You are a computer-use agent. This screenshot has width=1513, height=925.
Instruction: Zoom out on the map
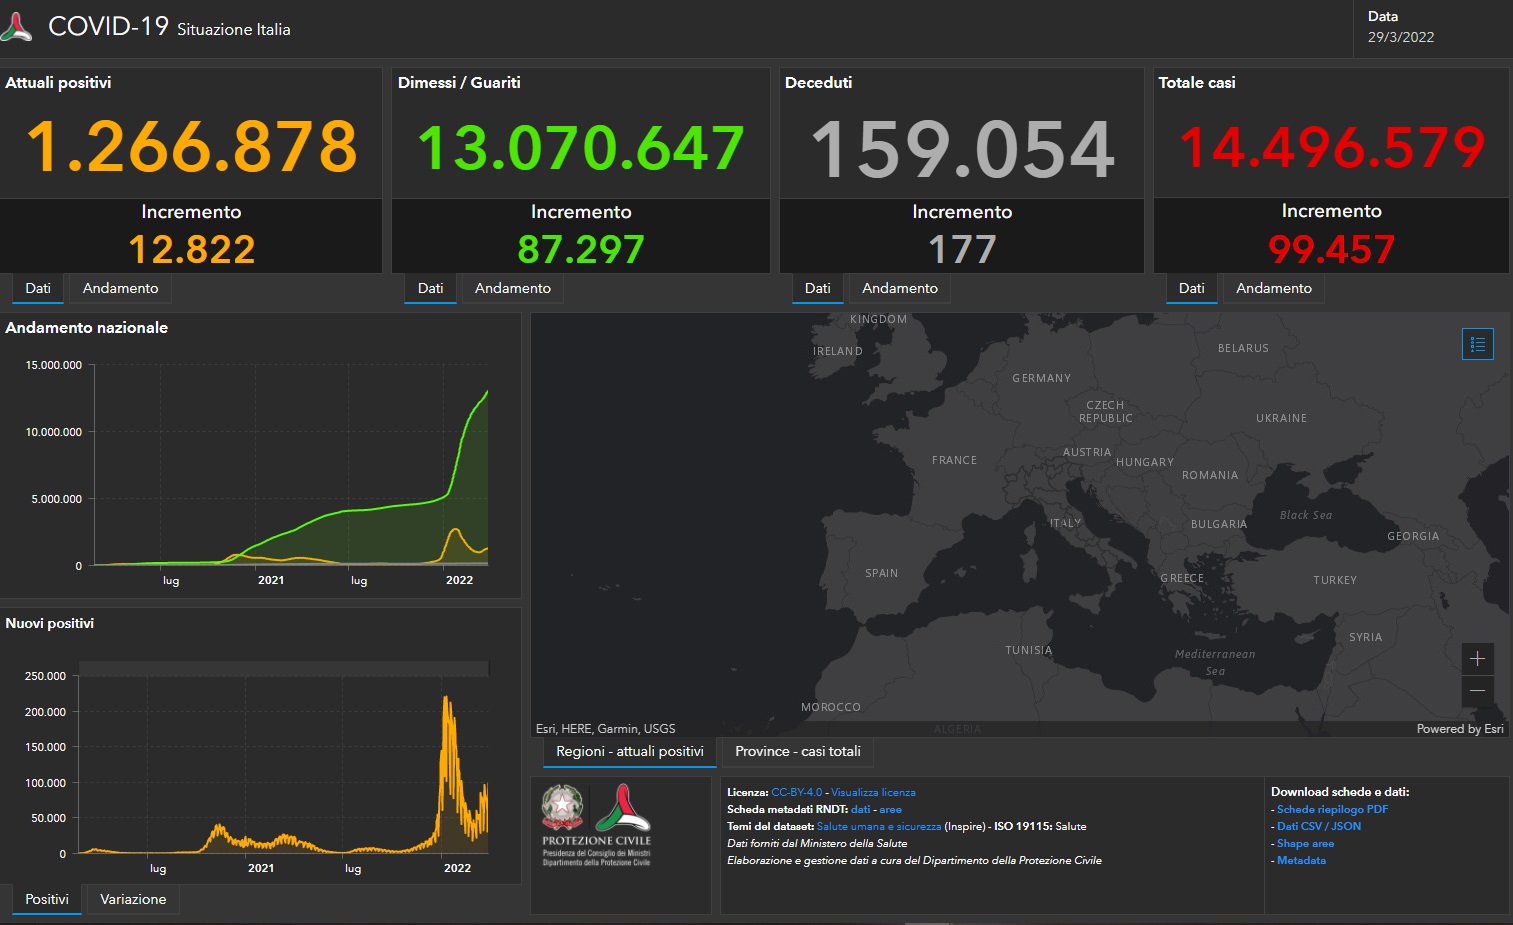1477,691
